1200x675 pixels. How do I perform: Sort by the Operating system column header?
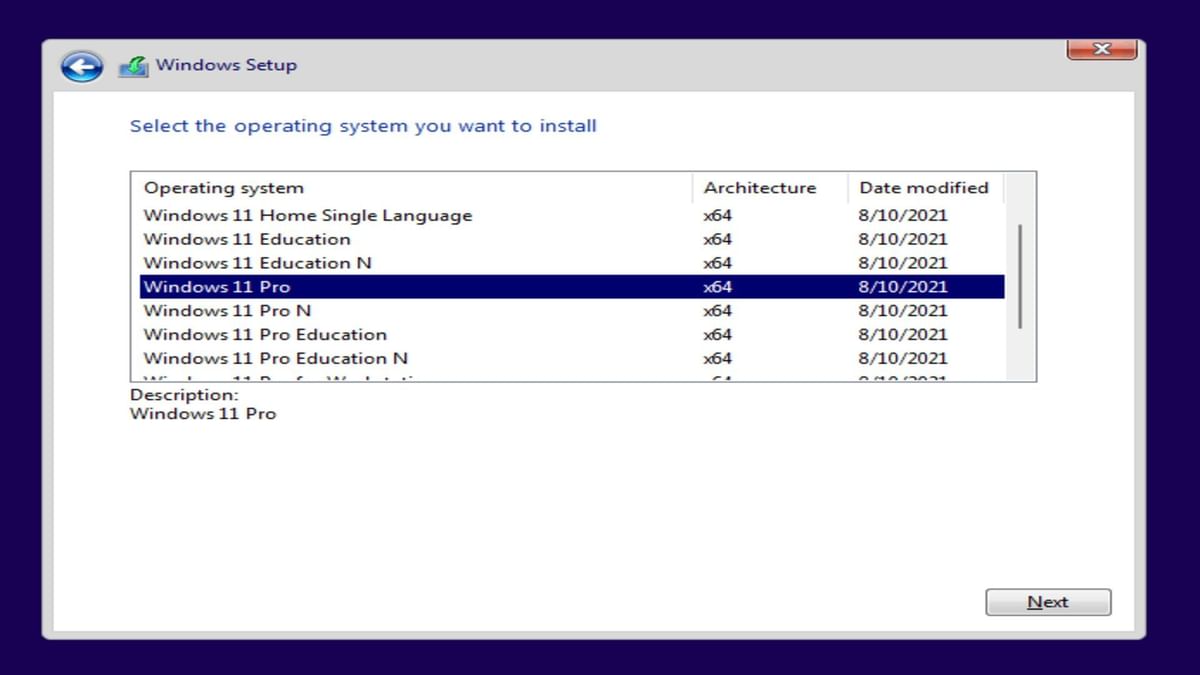coord(223,187)
